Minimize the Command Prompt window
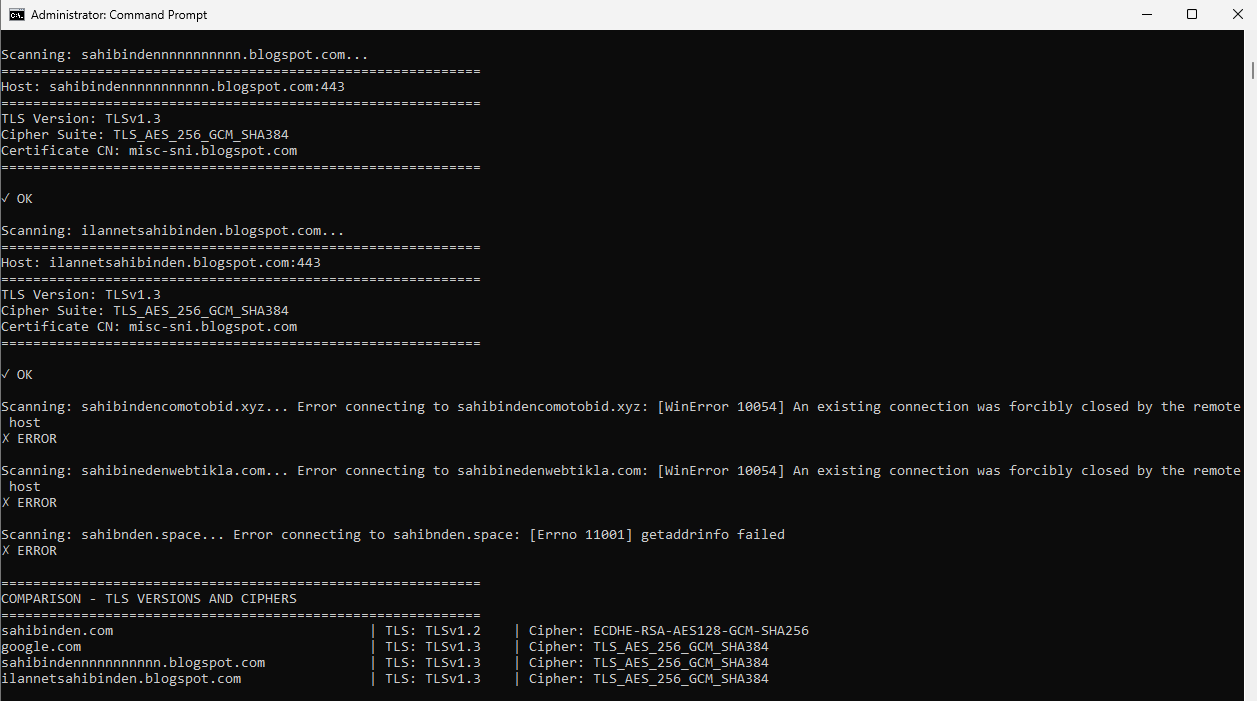The image size is (1257, 701). 1145,15
